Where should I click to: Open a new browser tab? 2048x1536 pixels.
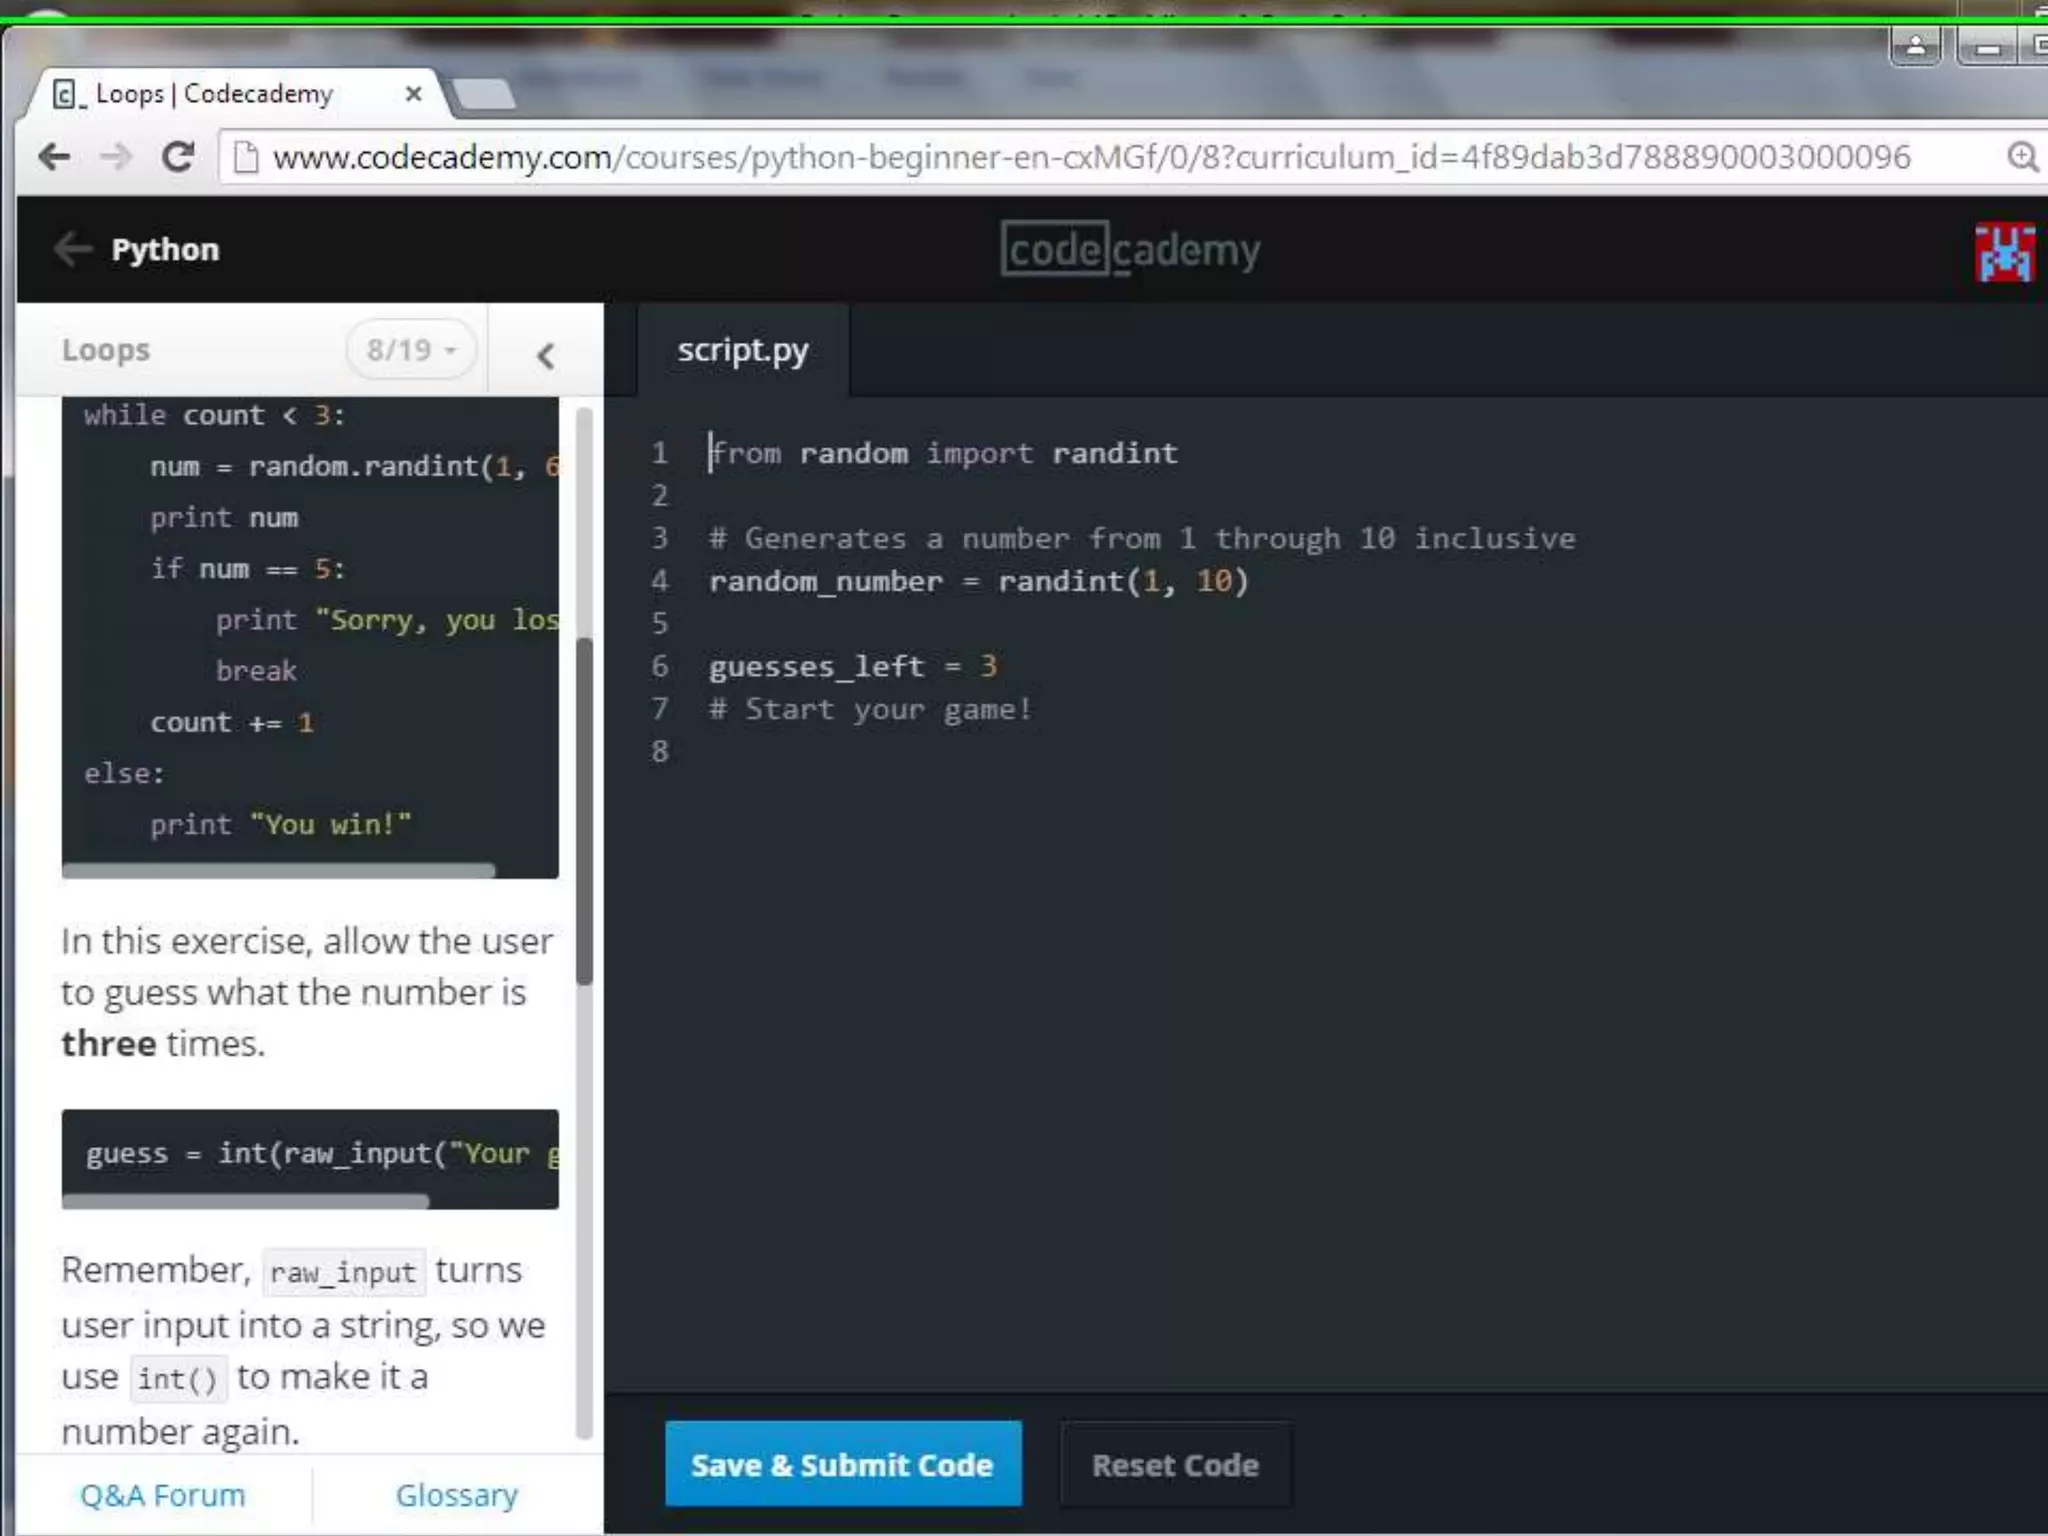tap(485, 94)
